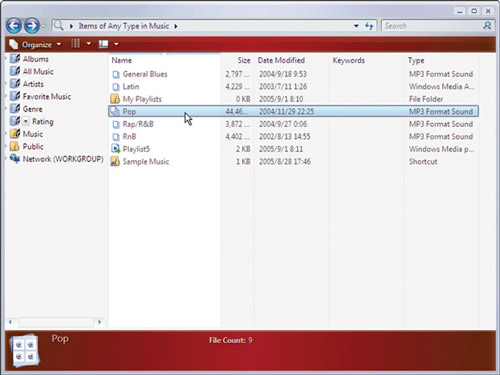Screen dimensions: 500x375
Task: Click the Back navigation arrow
Action: click(x=14, y=26)
